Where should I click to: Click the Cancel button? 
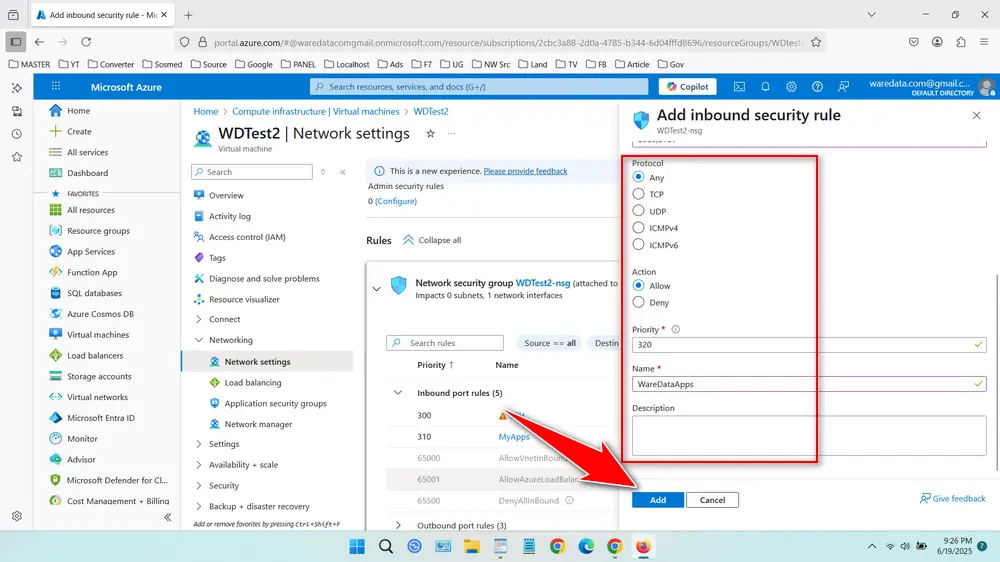(712, 500)
